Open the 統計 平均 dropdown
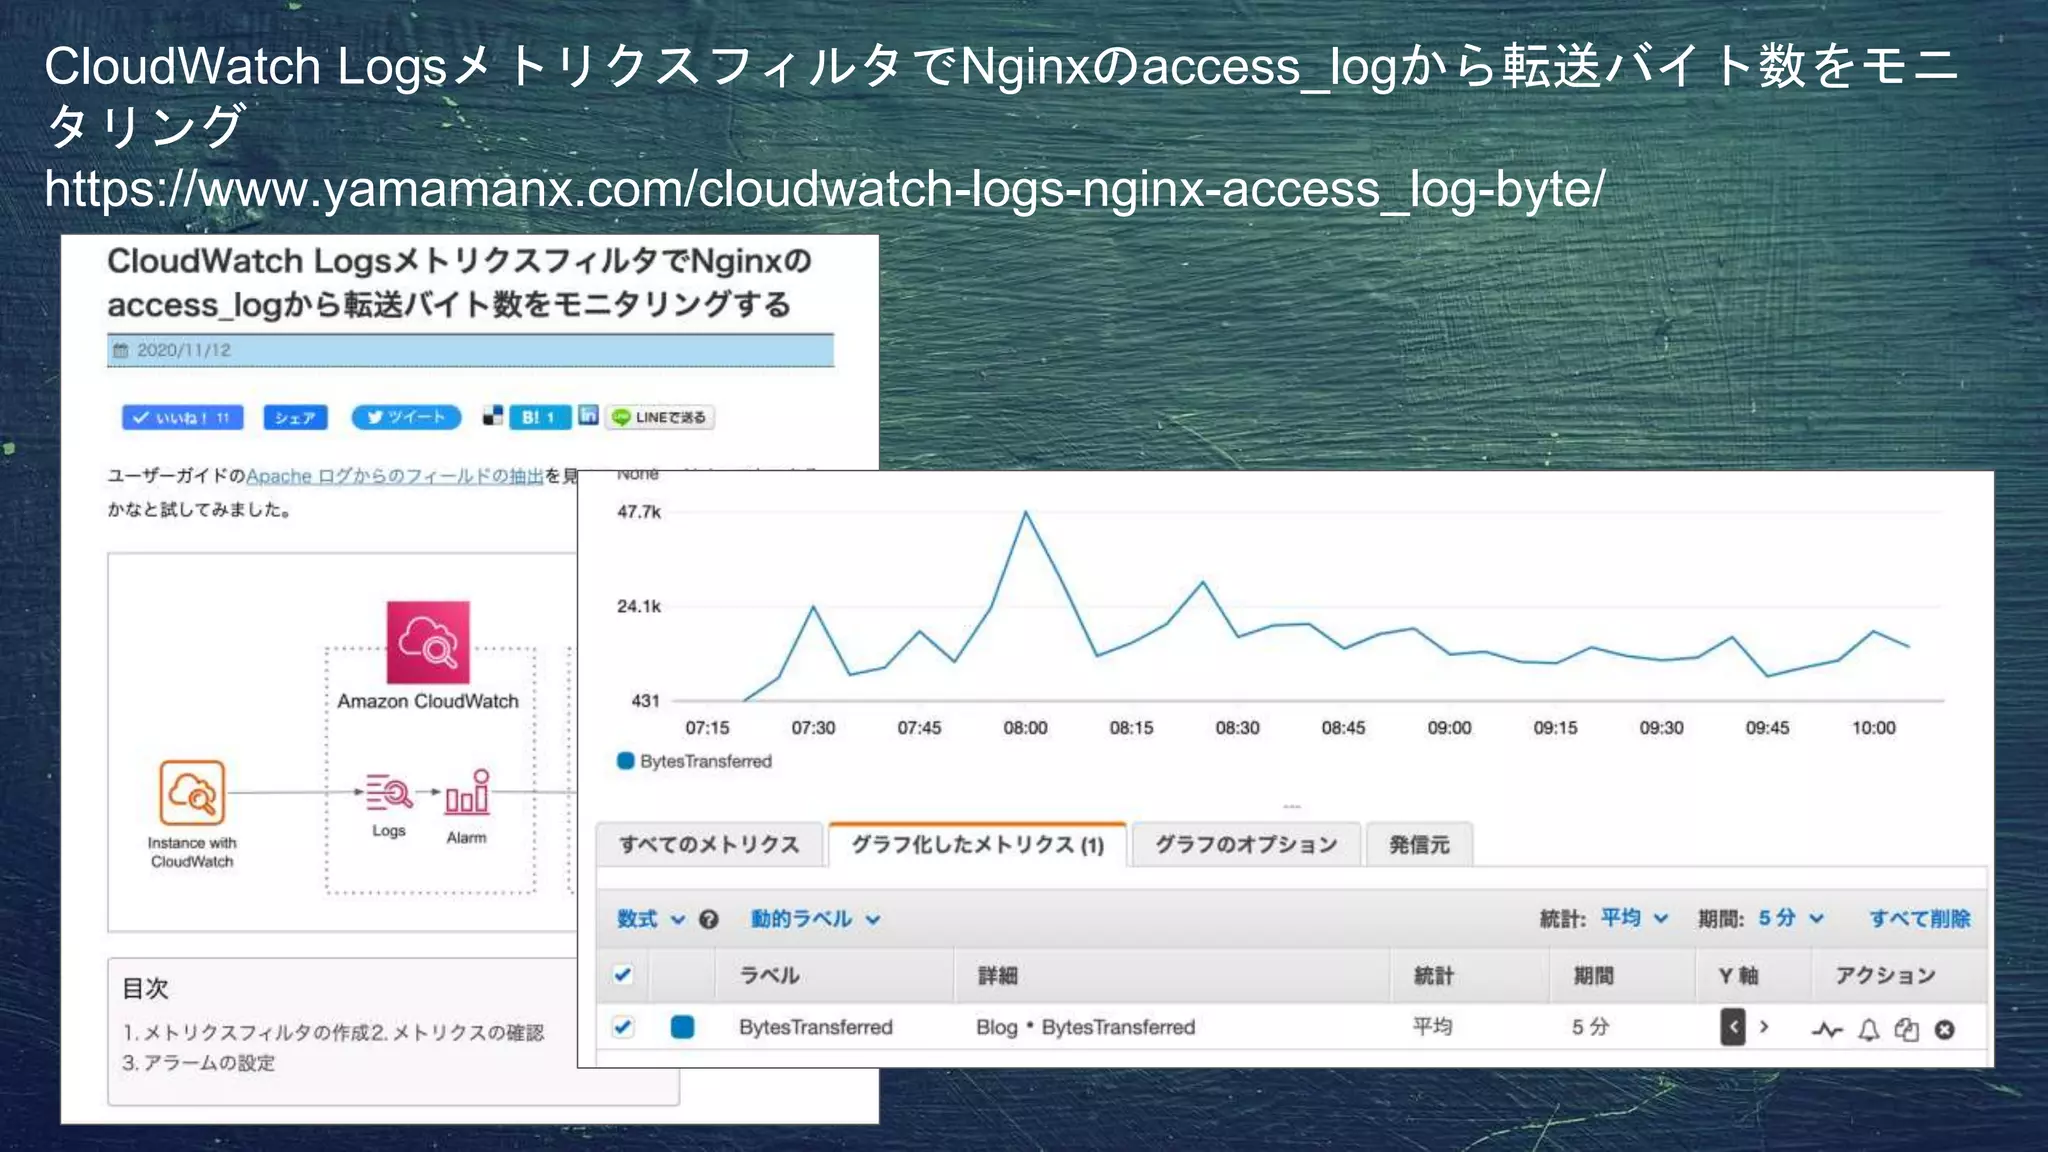This screenshot has width=2048, height=1152. click(1634, 918)
